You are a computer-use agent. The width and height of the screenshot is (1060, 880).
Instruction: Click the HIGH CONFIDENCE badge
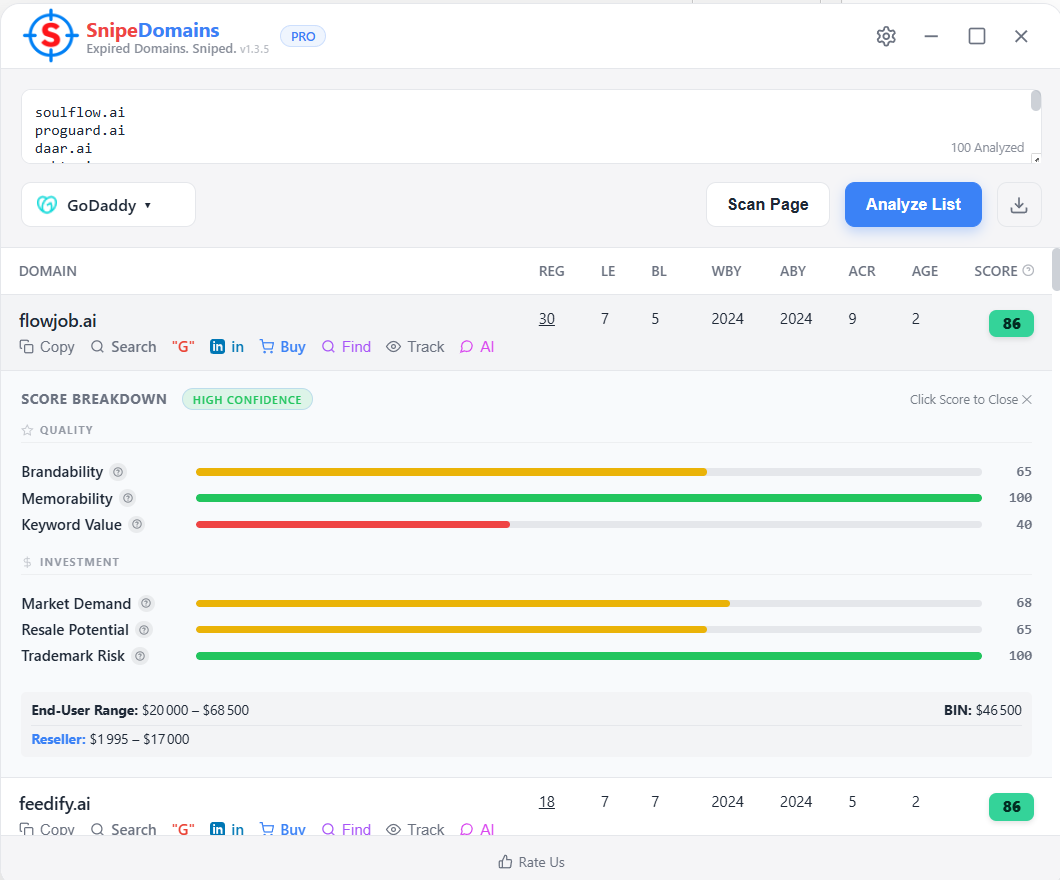(x=247, y=399)
